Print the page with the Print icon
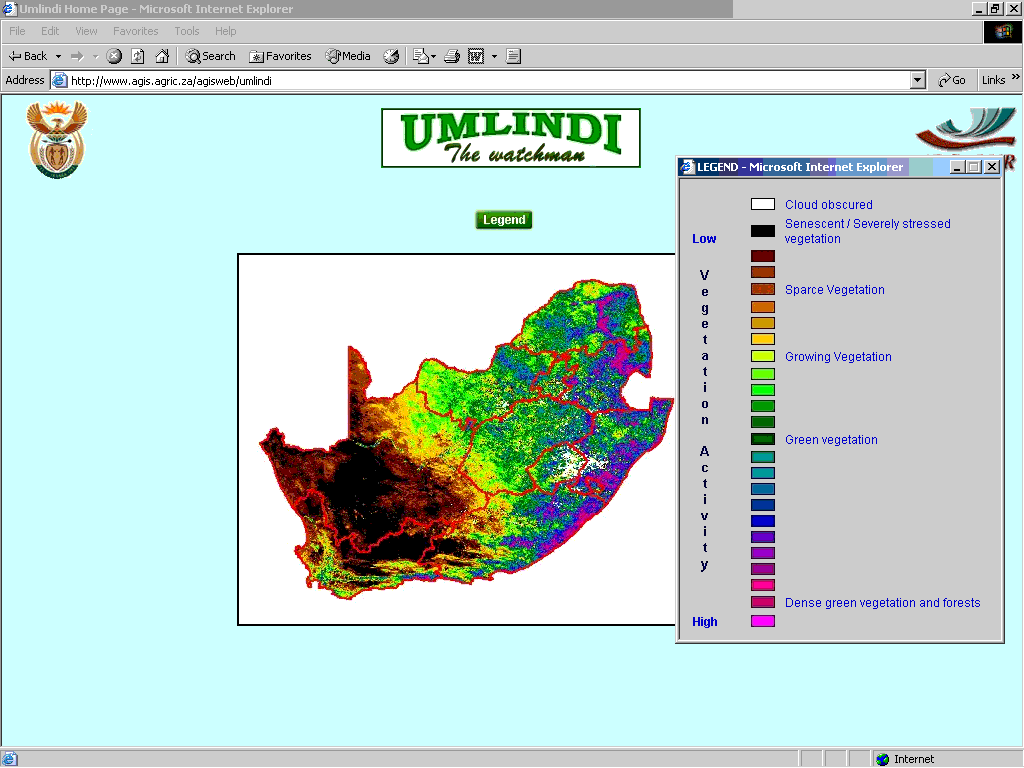Viewport: 1024px width, 768px height. (x=452, y=56)
